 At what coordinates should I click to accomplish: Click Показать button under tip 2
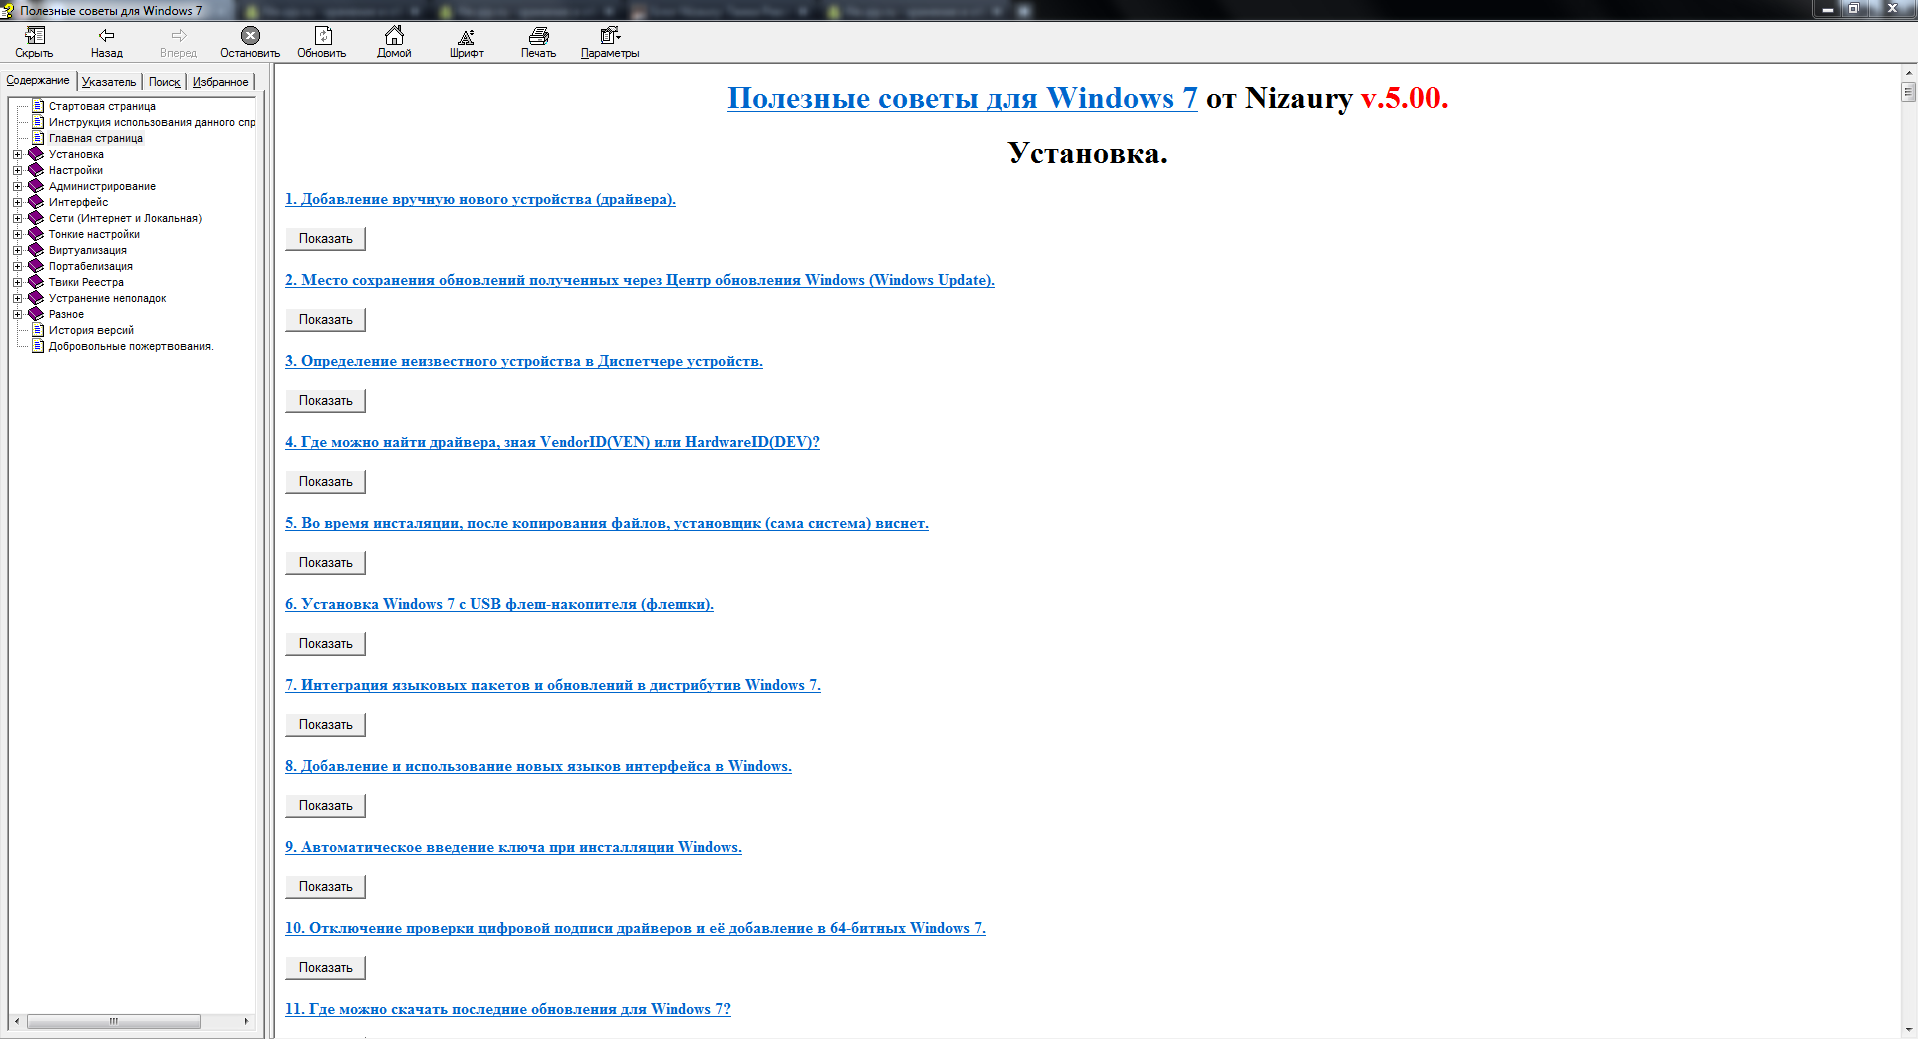[326, 320]
